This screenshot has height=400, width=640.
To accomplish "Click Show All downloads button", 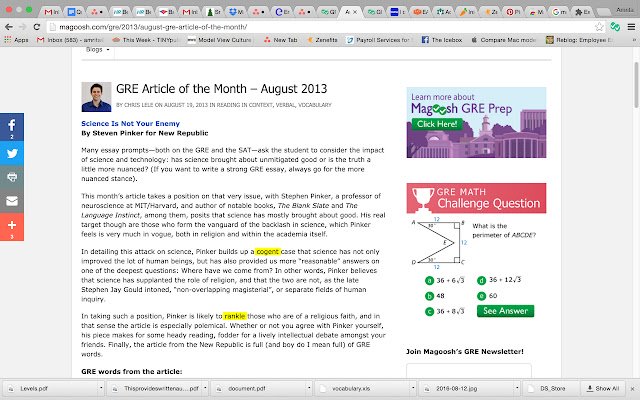I will 603,389.
